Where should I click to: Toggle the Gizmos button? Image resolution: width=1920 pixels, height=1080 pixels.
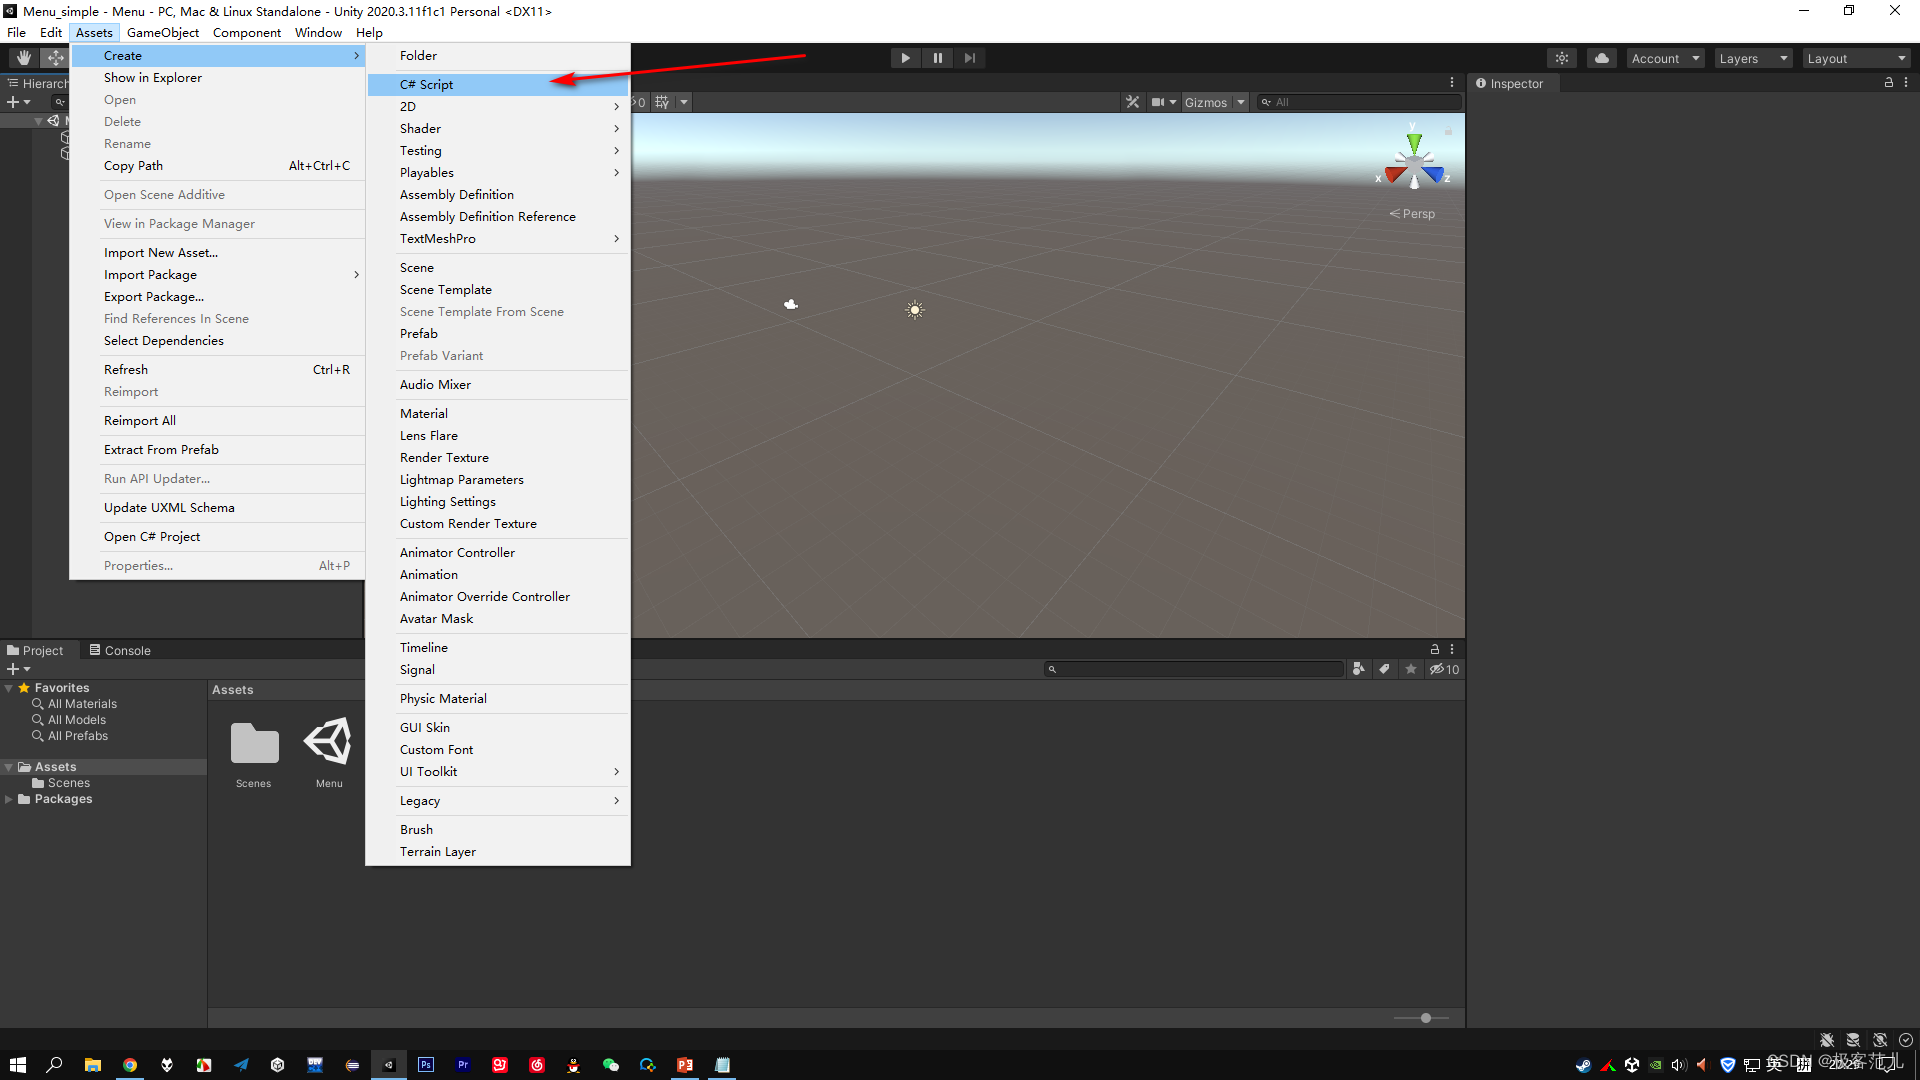[1206, 102]
